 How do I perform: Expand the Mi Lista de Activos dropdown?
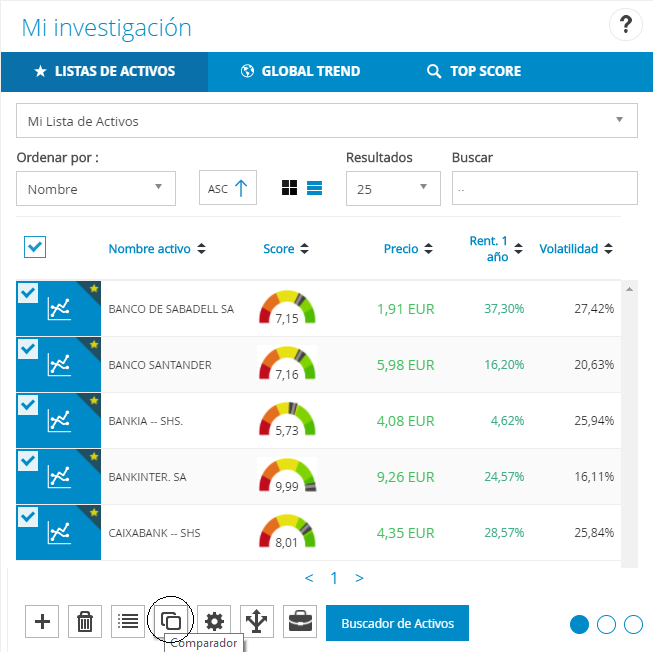(x=326, y=121)
